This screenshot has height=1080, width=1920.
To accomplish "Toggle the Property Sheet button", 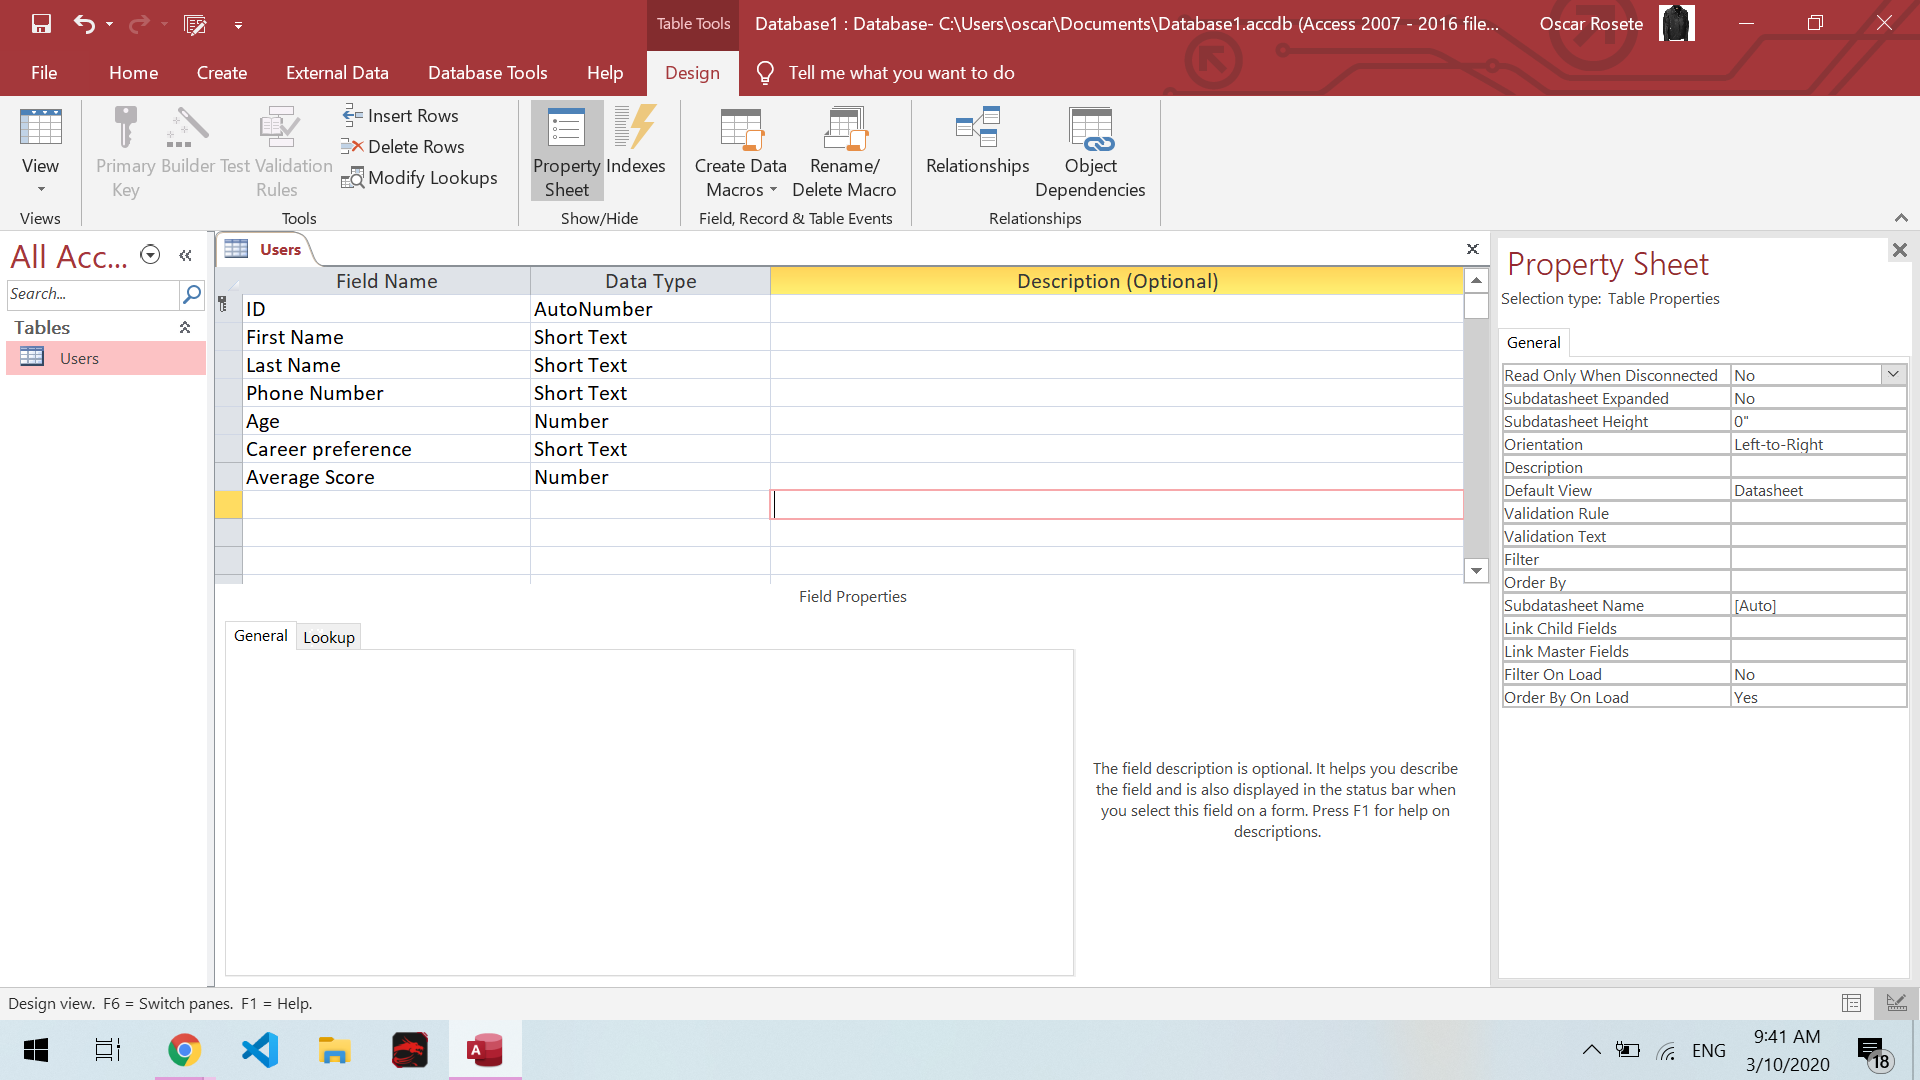I will tap(566, 152).
